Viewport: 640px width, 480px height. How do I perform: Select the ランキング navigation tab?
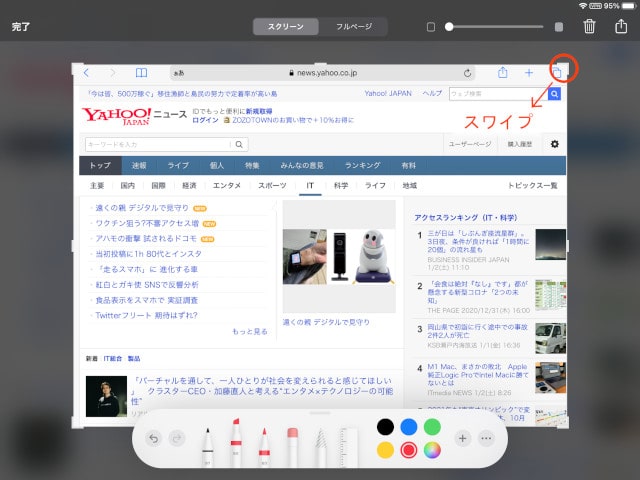[x=363, y=165]
